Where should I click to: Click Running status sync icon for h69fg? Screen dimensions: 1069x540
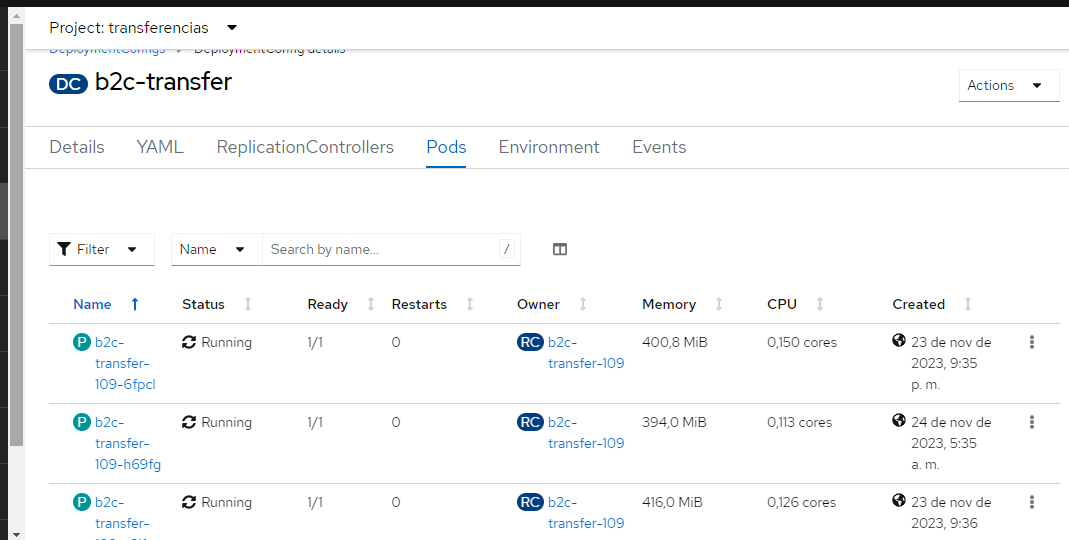[189, 422]
